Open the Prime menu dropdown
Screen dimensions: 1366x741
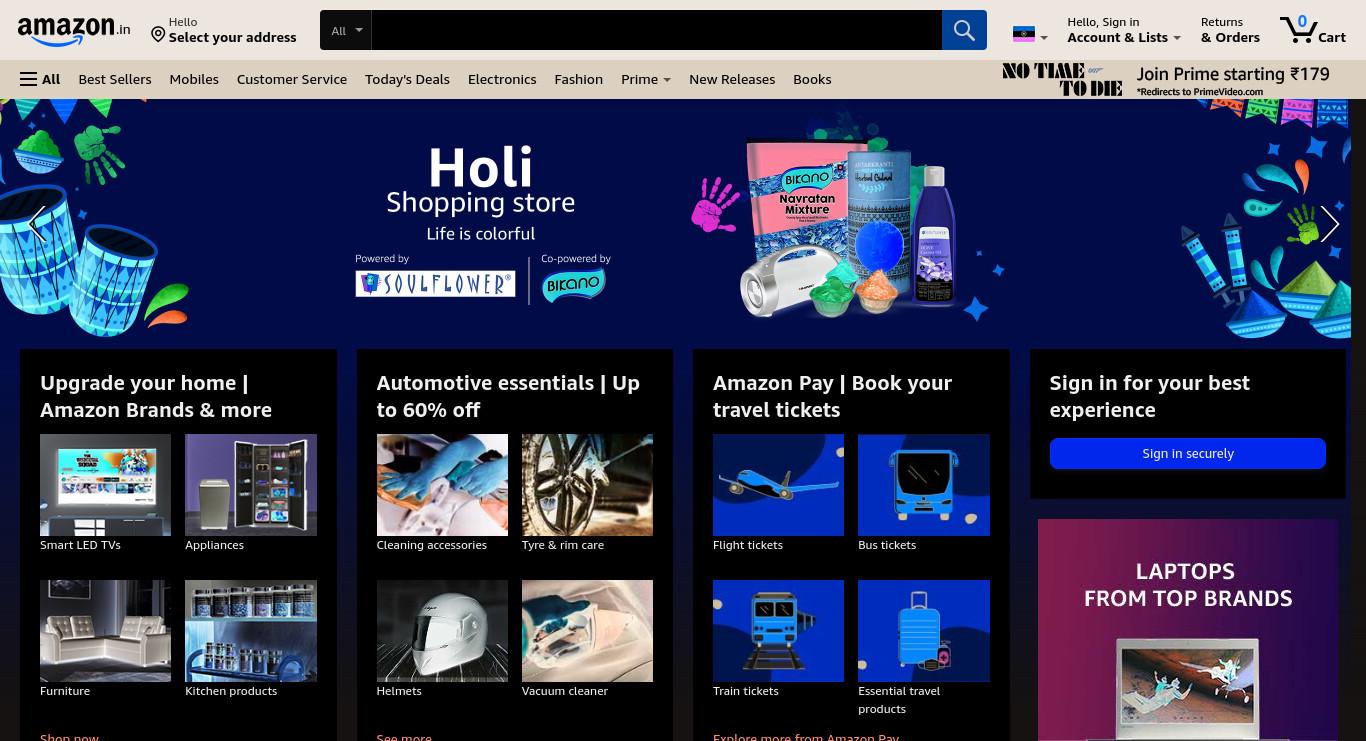[646, 79]
